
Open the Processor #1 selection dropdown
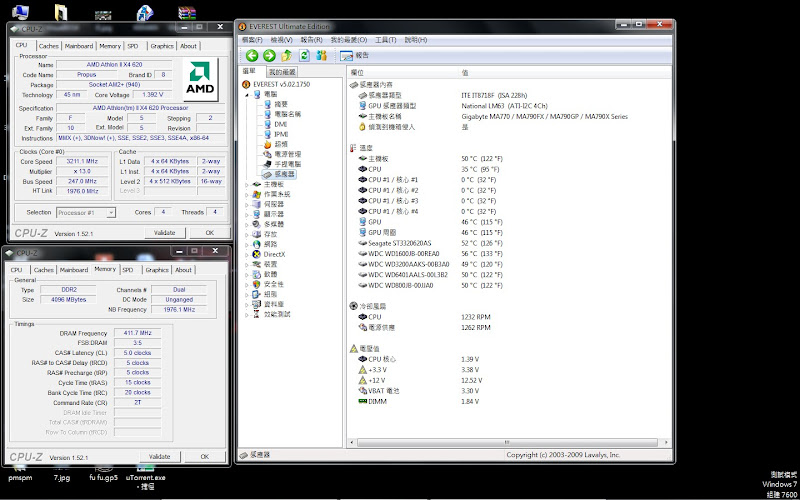86,213
